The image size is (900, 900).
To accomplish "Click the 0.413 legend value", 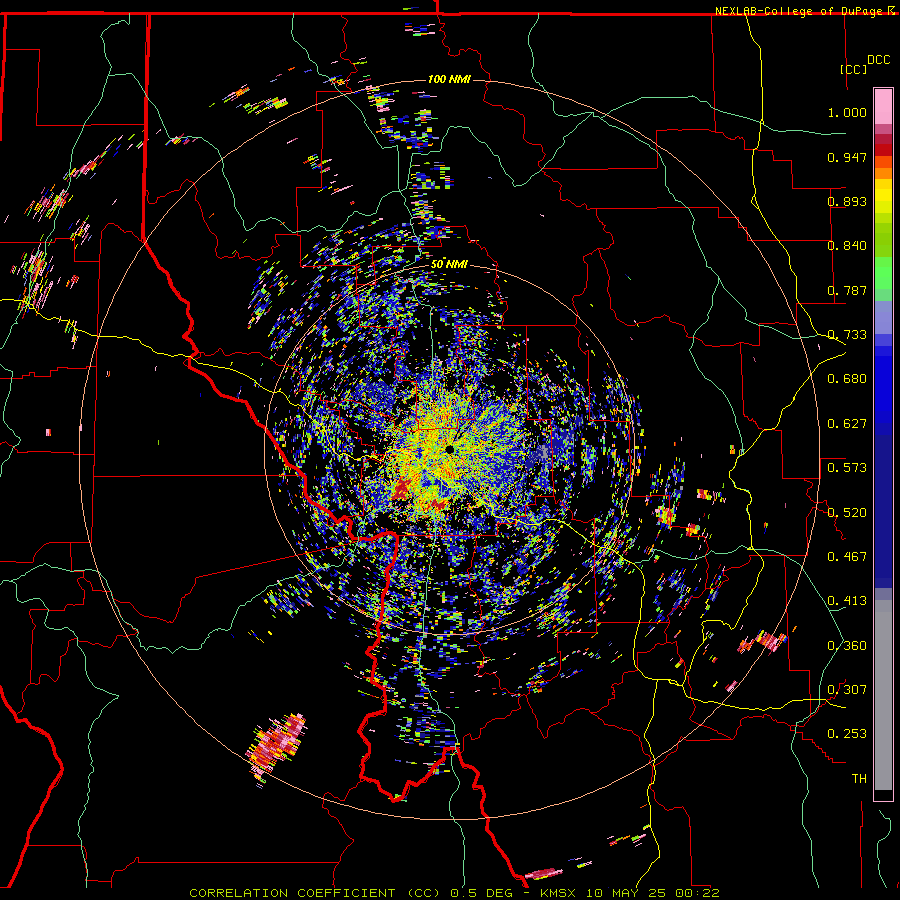I will (847, 601).
